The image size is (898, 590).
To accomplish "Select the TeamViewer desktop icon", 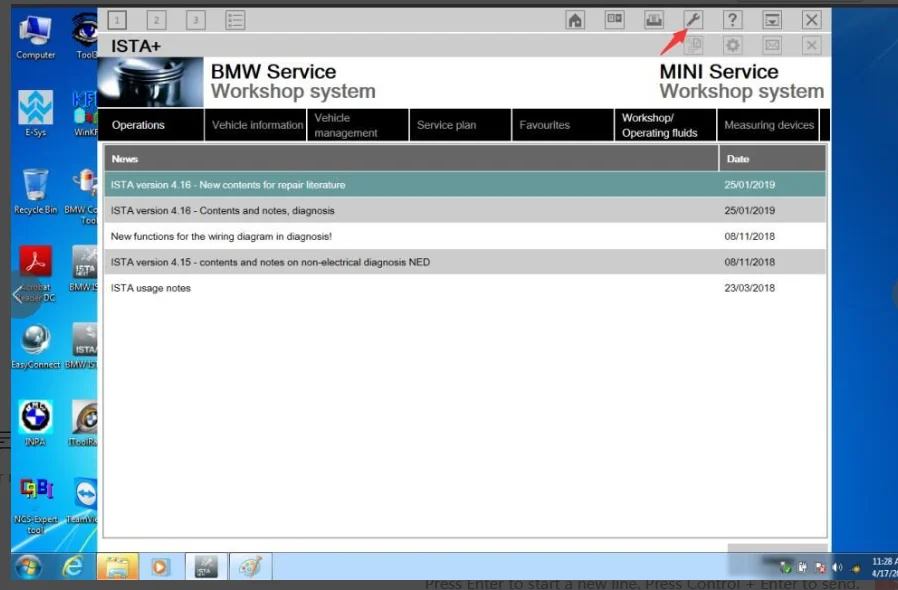I will (84, 501).
